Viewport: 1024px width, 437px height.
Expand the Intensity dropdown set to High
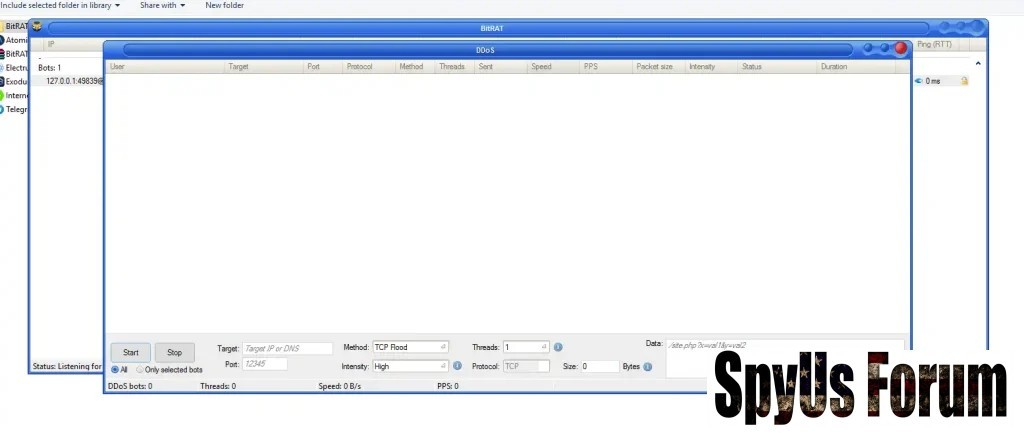tap(410, 366)
